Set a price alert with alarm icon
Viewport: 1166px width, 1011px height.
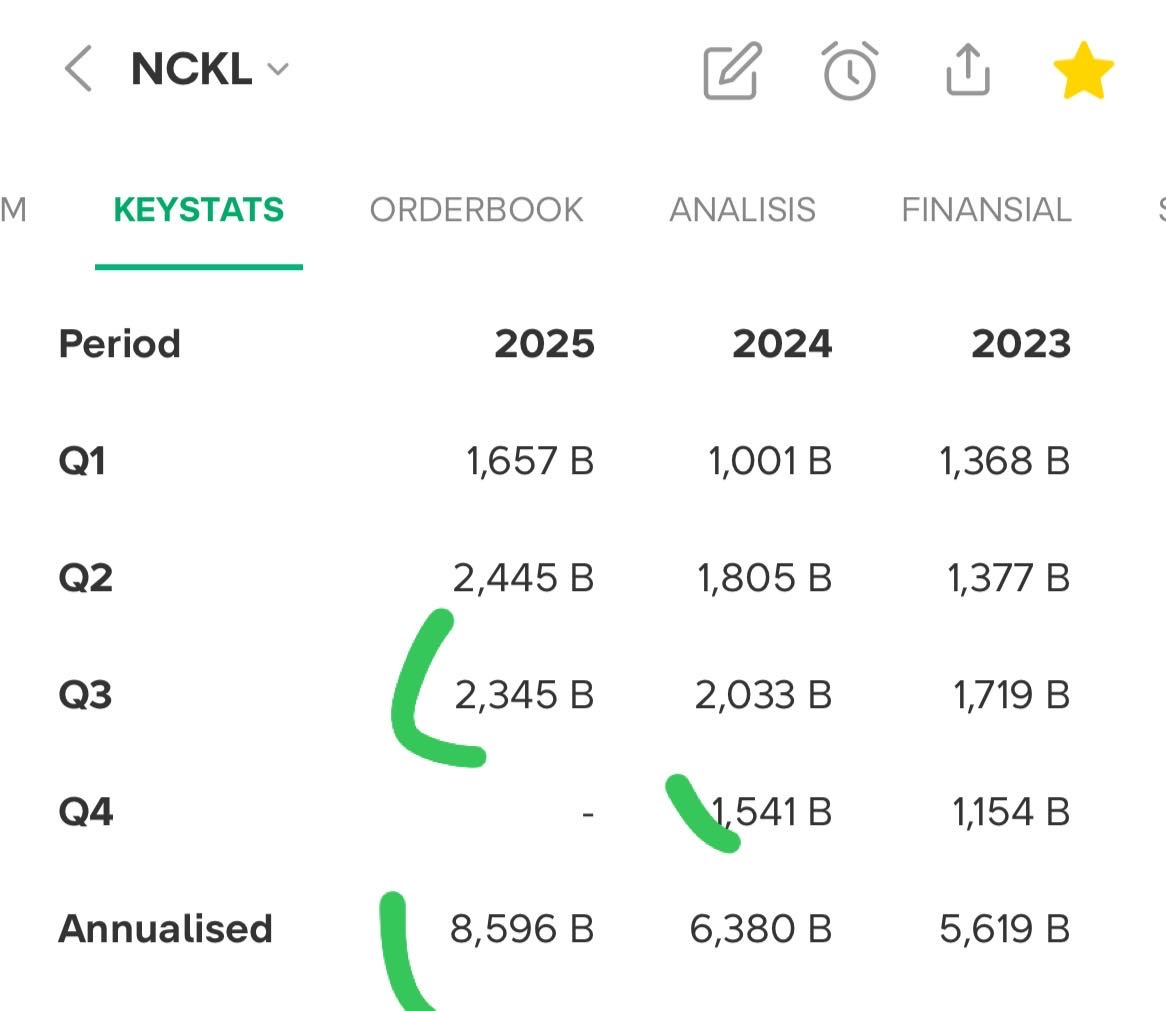(x=849, y=72)
